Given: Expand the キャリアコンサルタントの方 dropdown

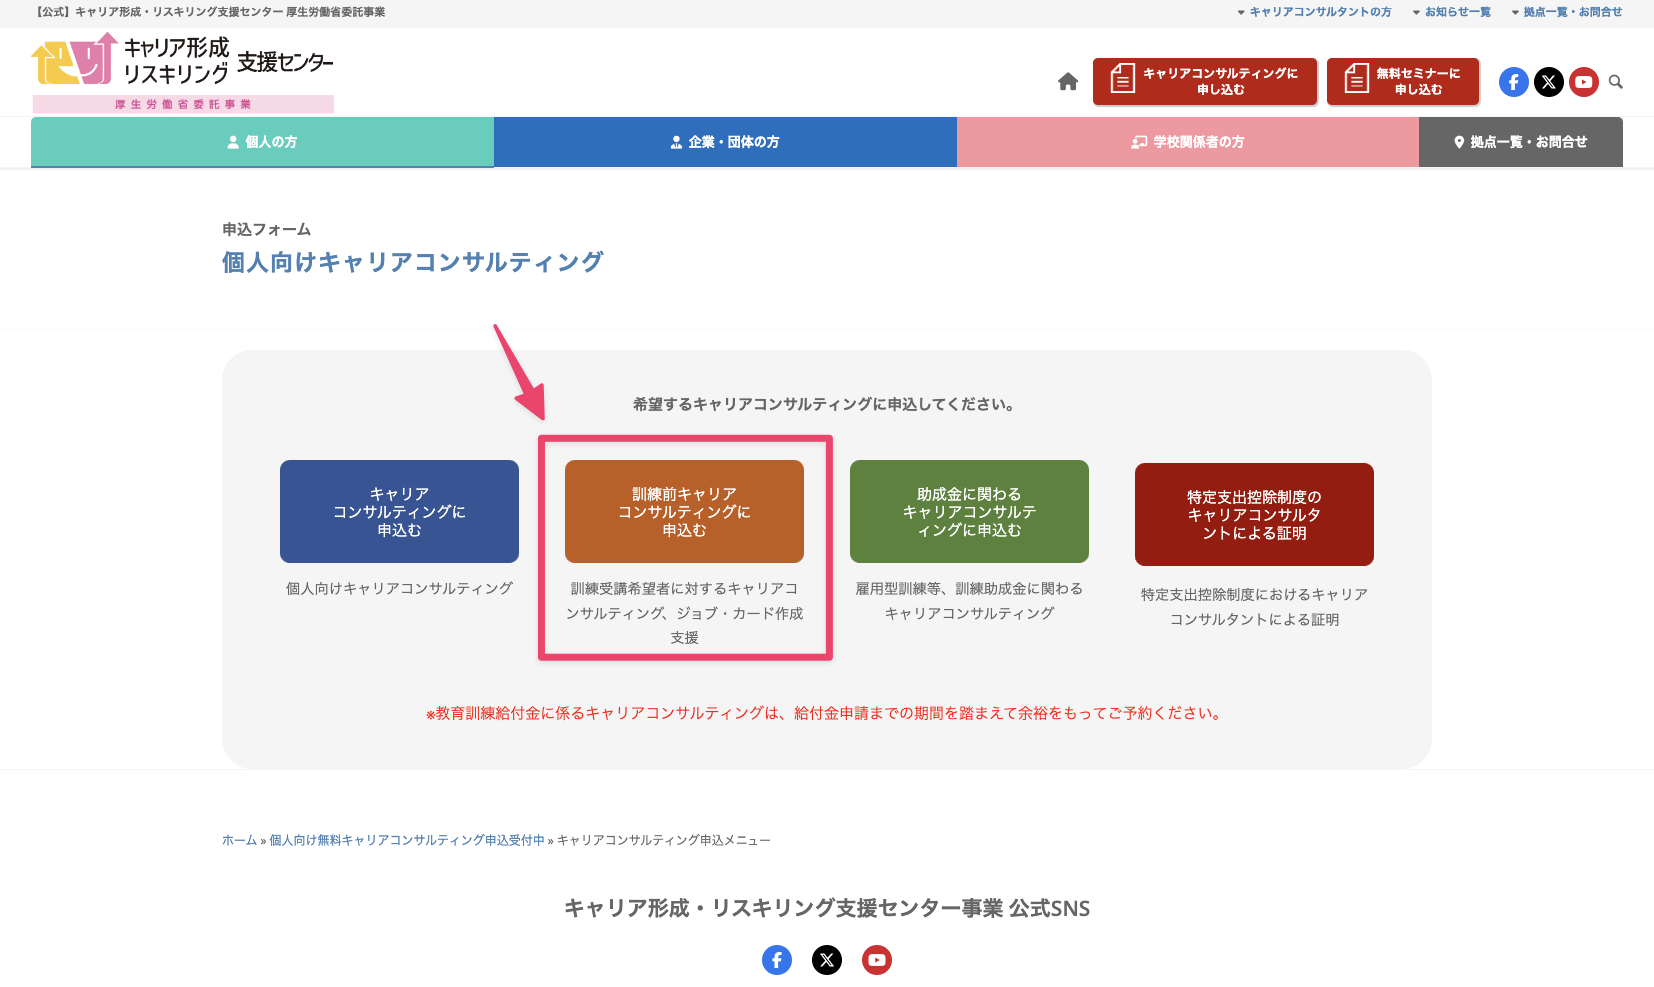Looking at the screenshot, I should point(1313,12).
